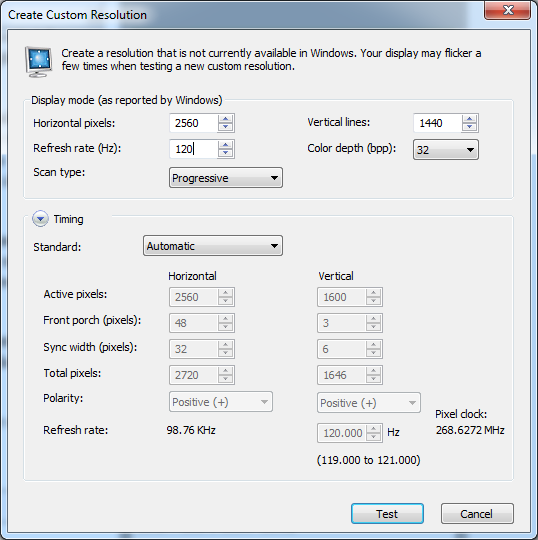Open the Color depth (bpp) dropdown
This screenshot has width=538, height=540.
click(x=446, y=149)
